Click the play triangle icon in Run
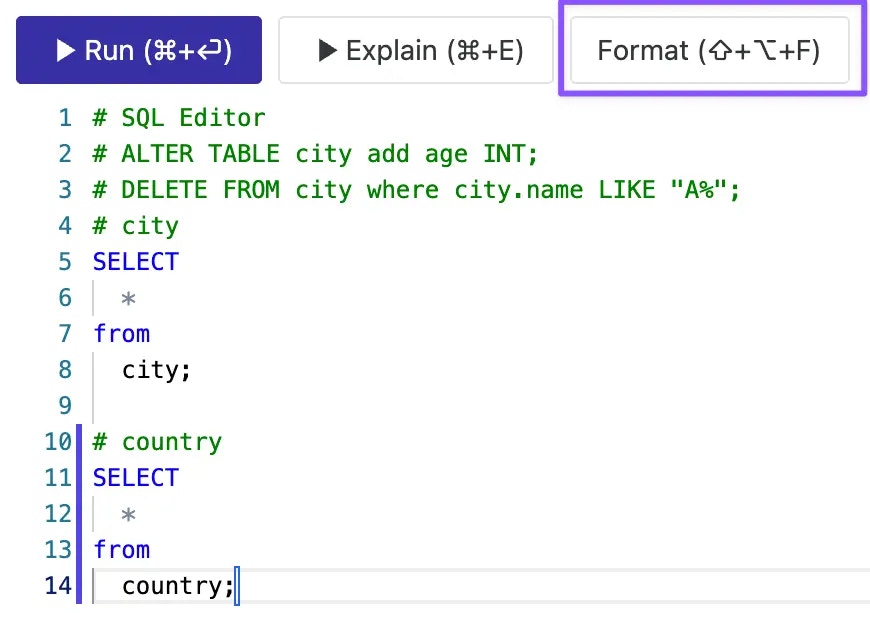This screenshot has width=870, height=618. point(65,50)
